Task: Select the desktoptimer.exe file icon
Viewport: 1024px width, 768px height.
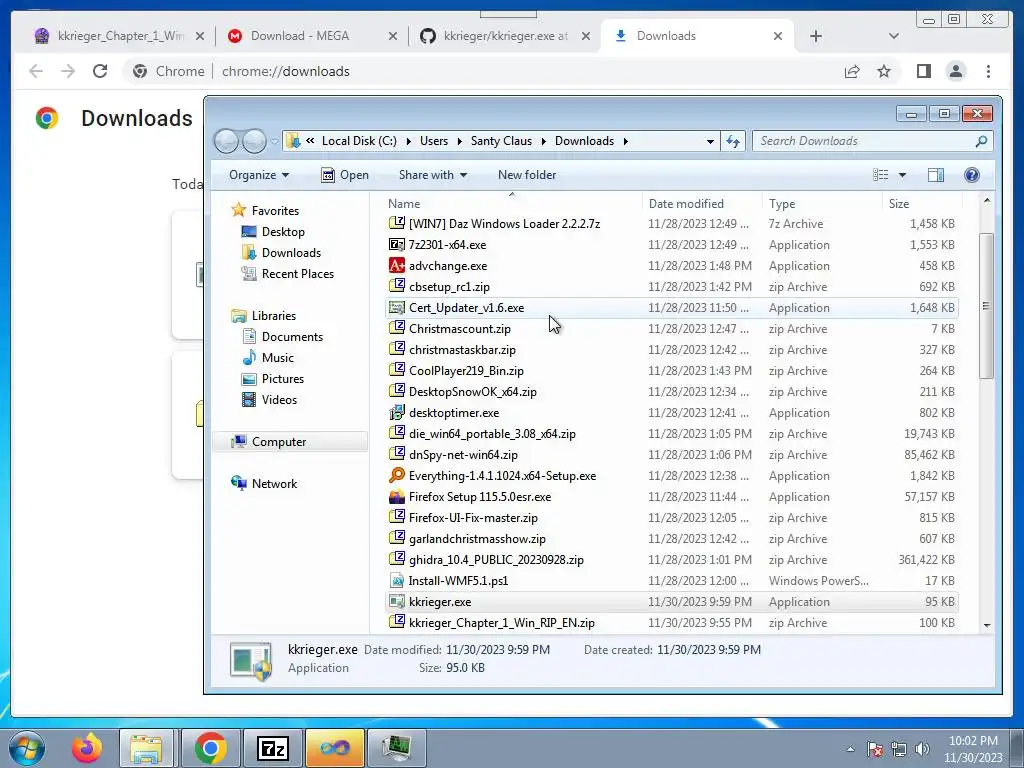Action: [x=396, y=413]
